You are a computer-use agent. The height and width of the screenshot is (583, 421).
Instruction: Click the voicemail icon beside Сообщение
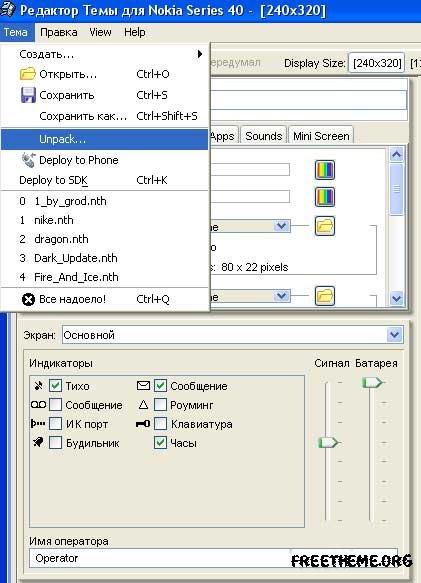(38, 405)
